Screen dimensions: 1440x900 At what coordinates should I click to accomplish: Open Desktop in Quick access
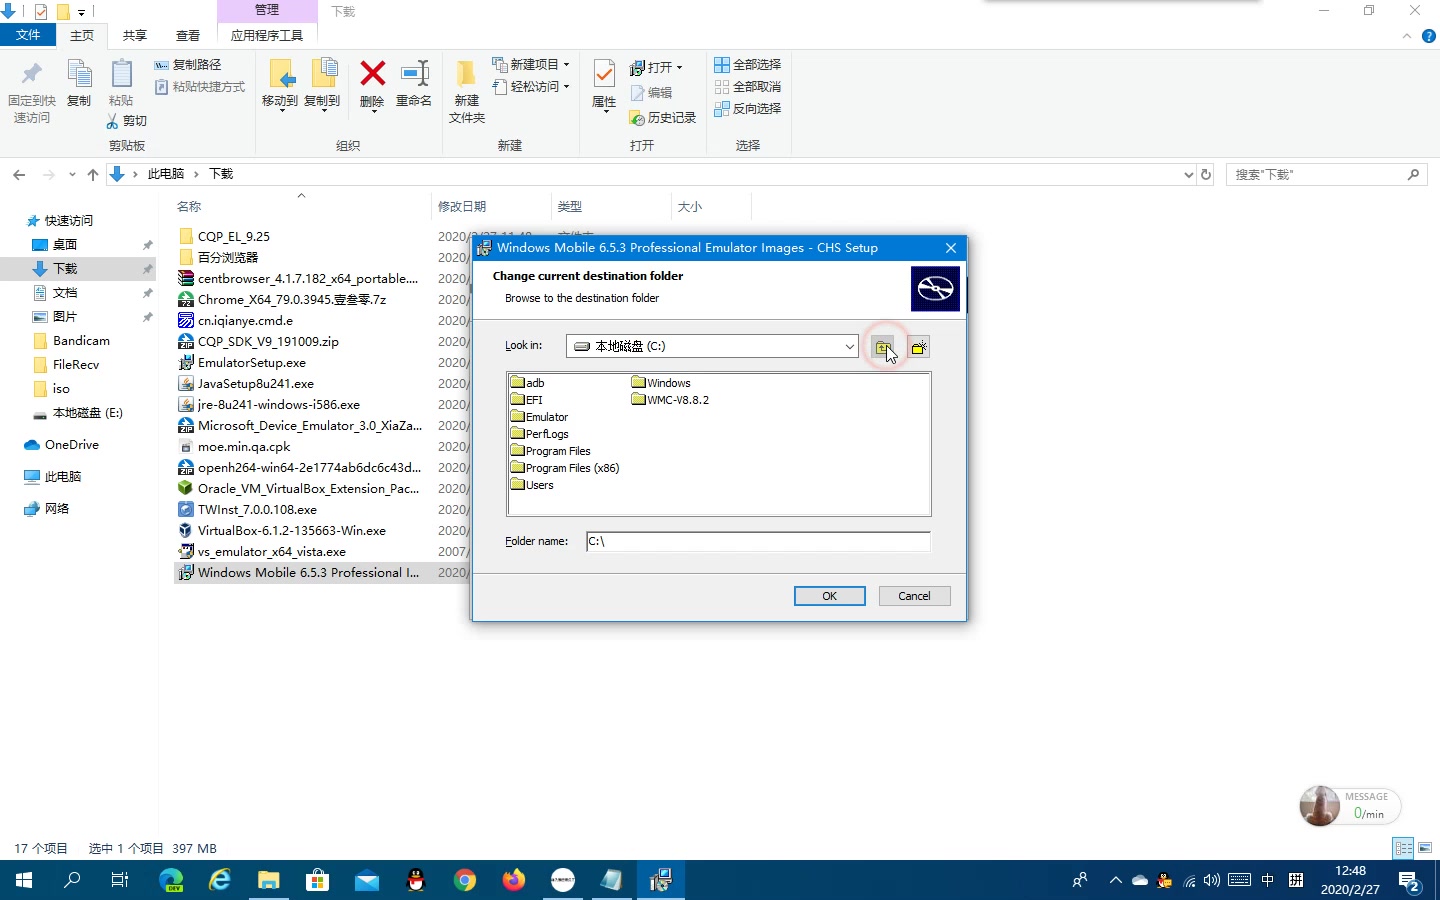pos(65,245)
